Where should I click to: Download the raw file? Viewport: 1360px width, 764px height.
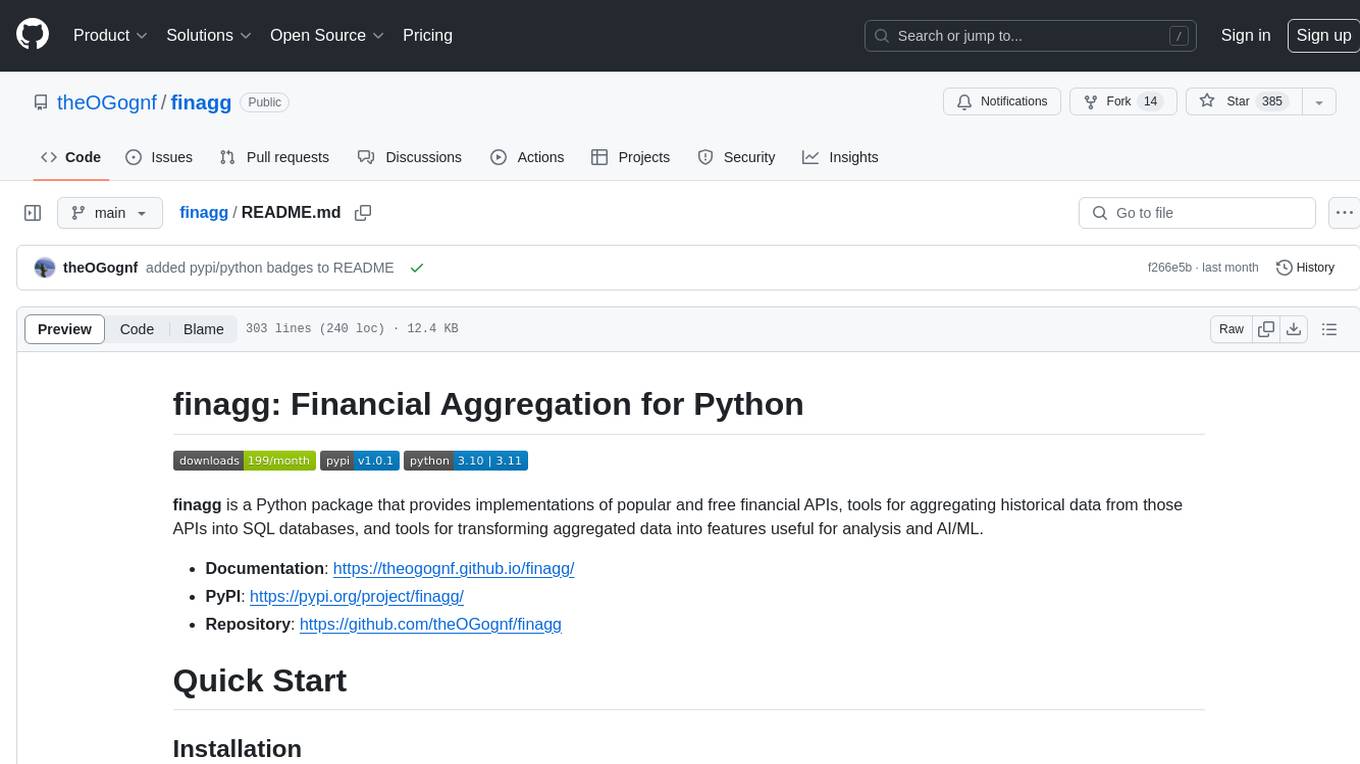coord(1294,329)
